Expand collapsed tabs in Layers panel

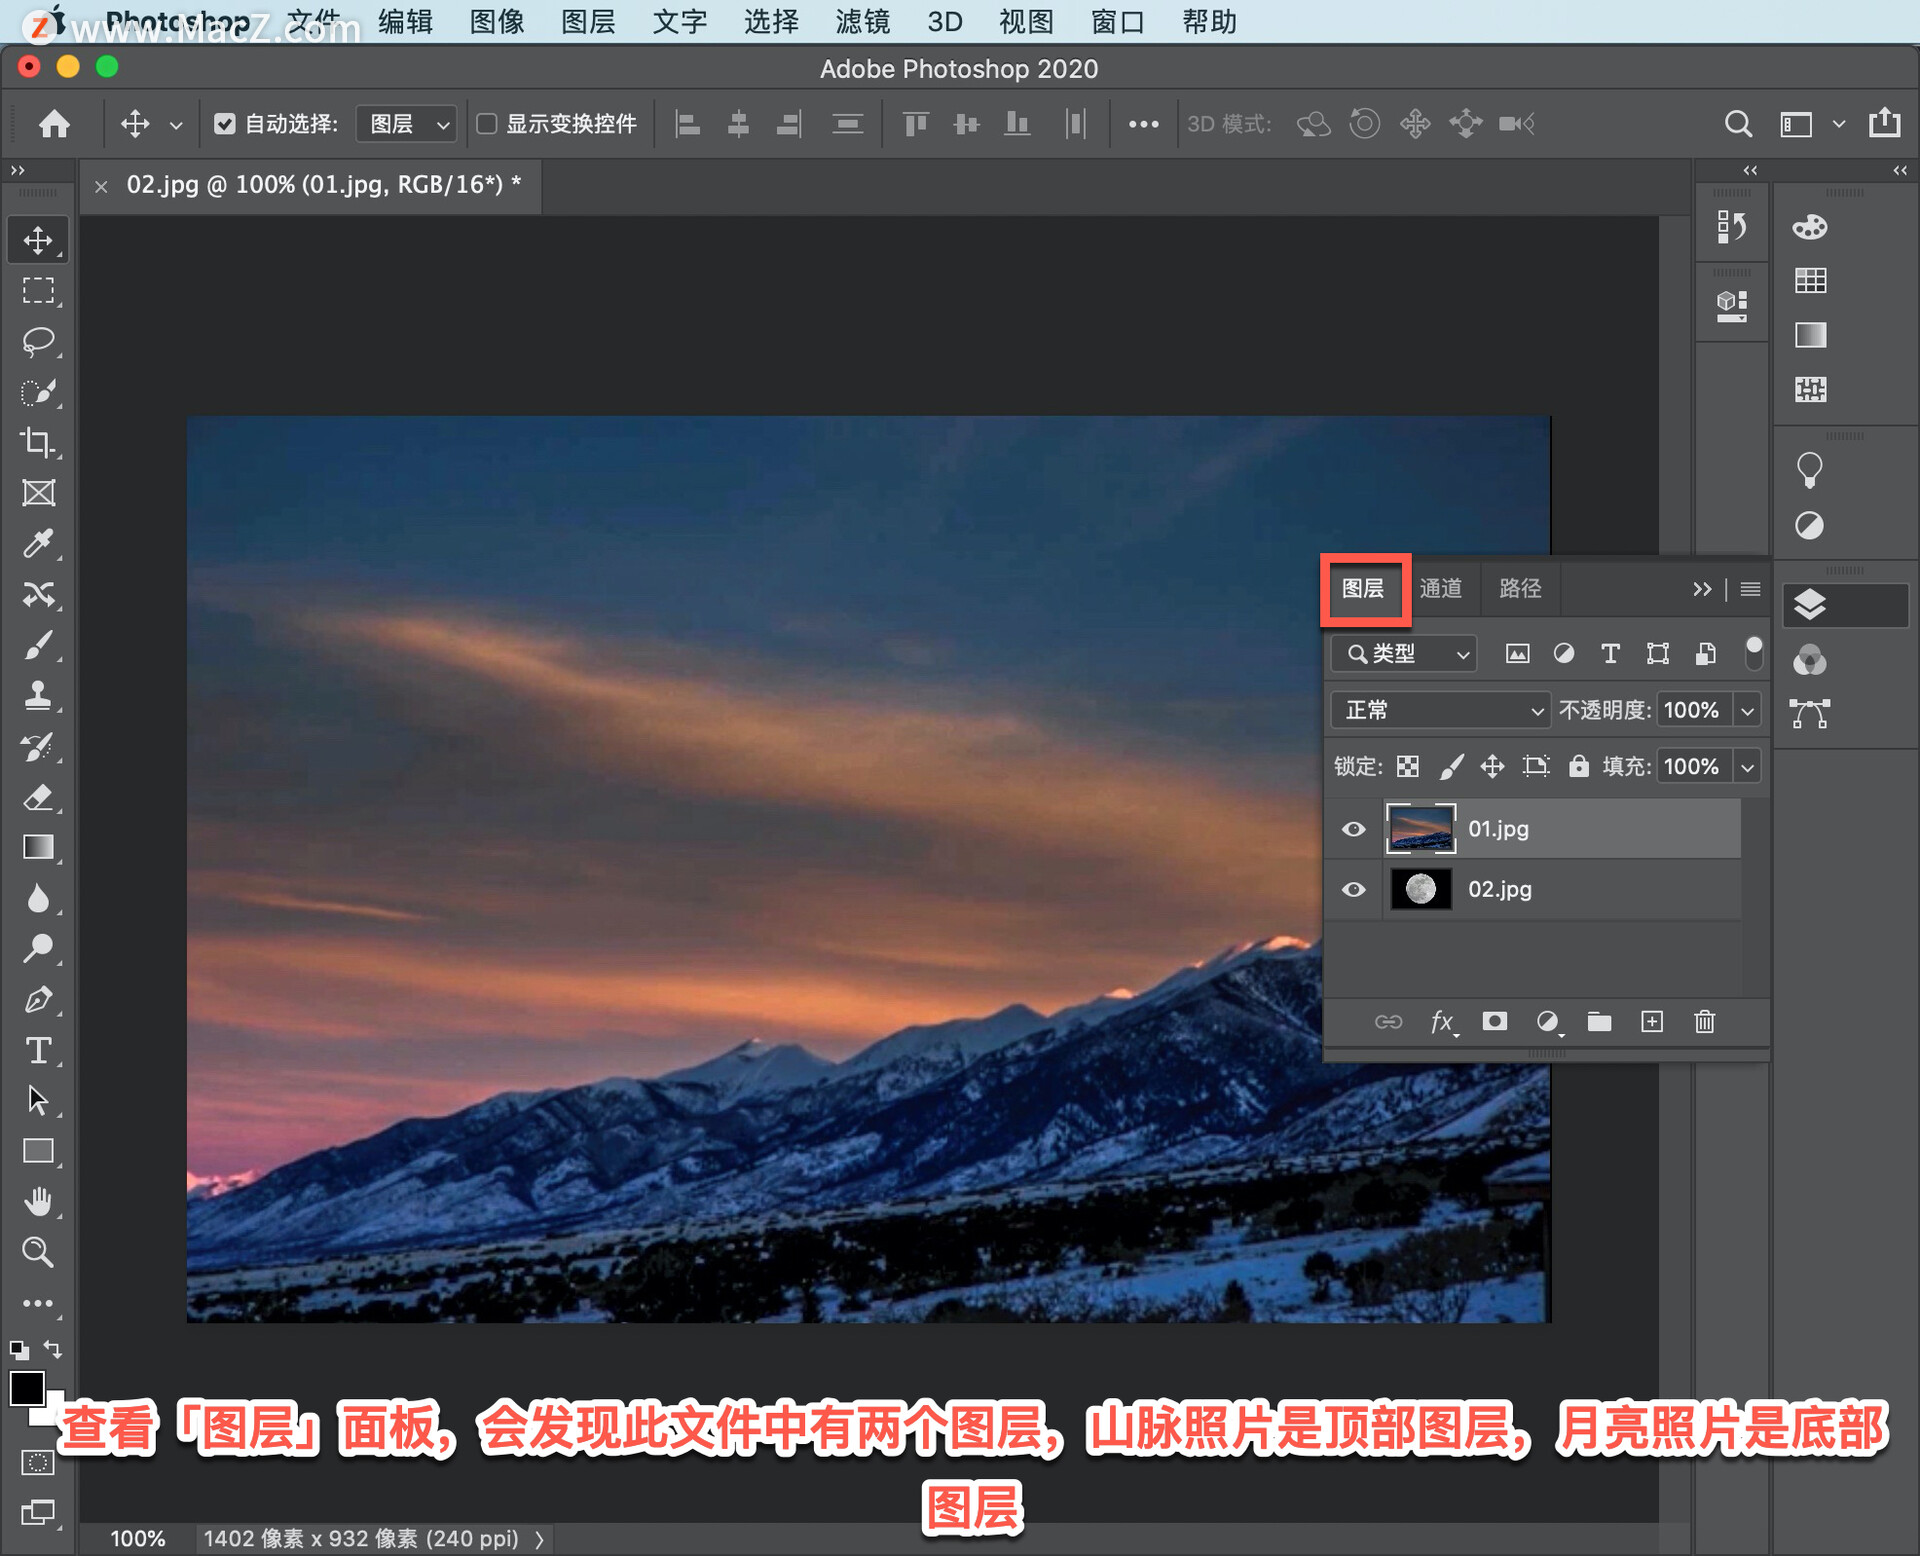tap(1702, 589)
